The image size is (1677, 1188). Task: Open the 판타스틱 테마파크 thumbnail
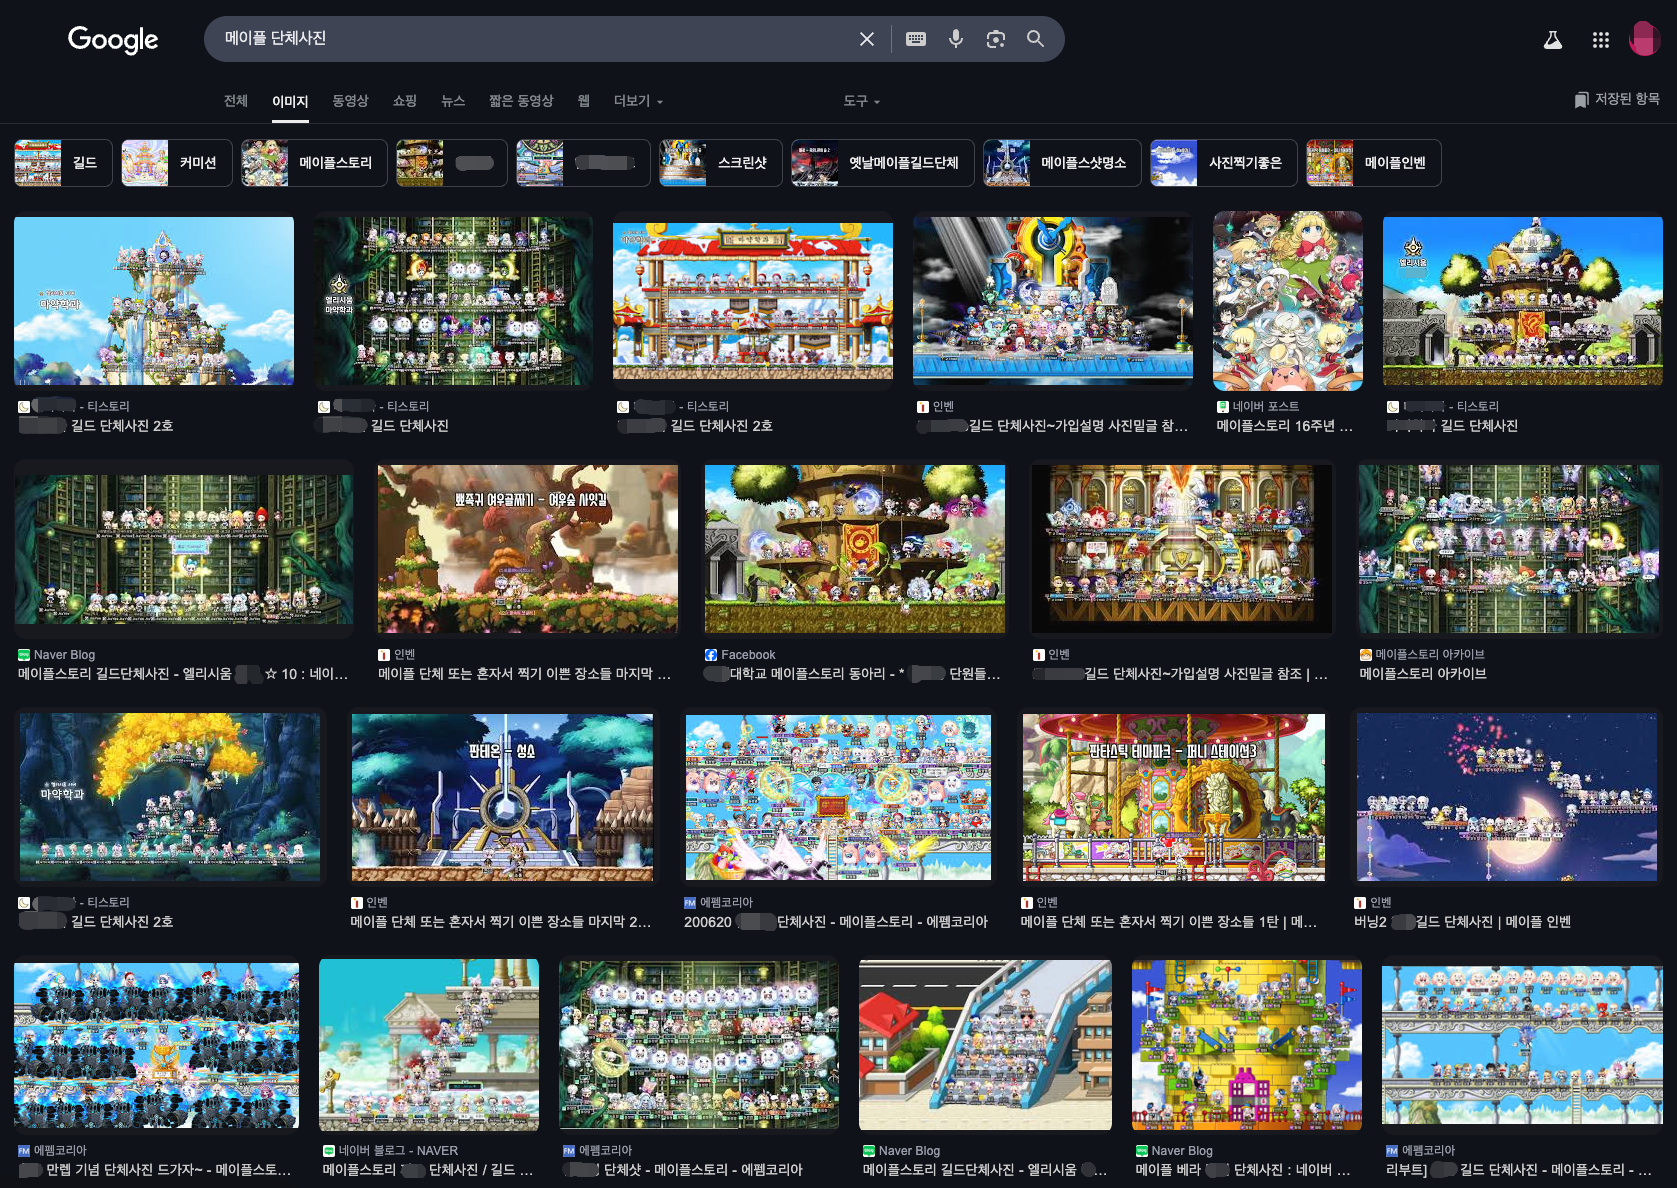pos(1173,797)
